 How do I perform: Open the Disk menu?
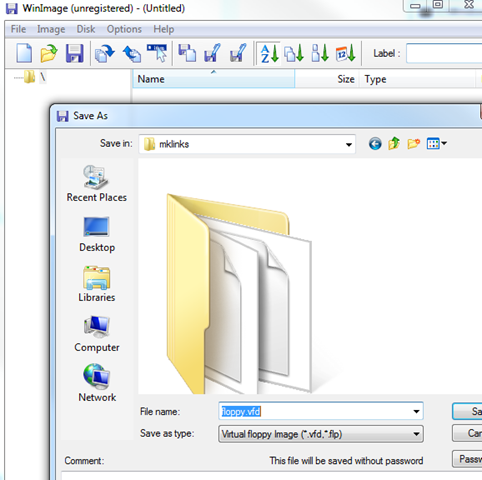point(86,29)
